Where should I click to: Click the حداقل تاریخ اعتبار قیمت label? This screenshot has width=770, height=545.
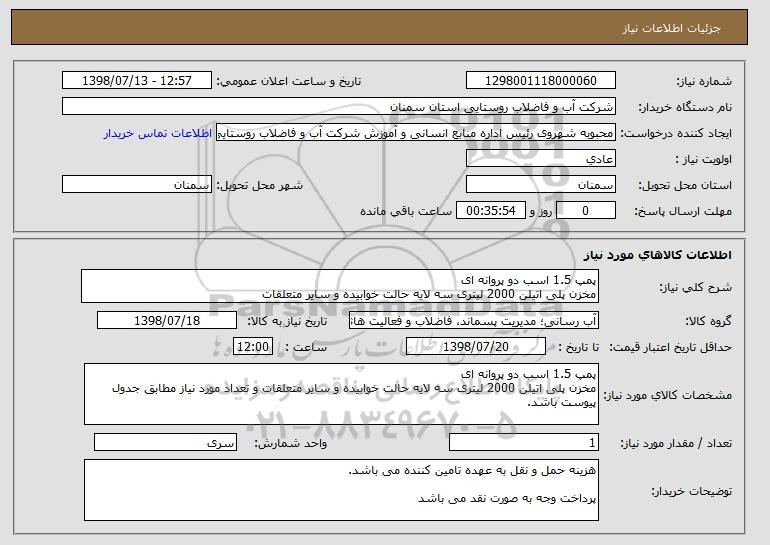point(670,347)
